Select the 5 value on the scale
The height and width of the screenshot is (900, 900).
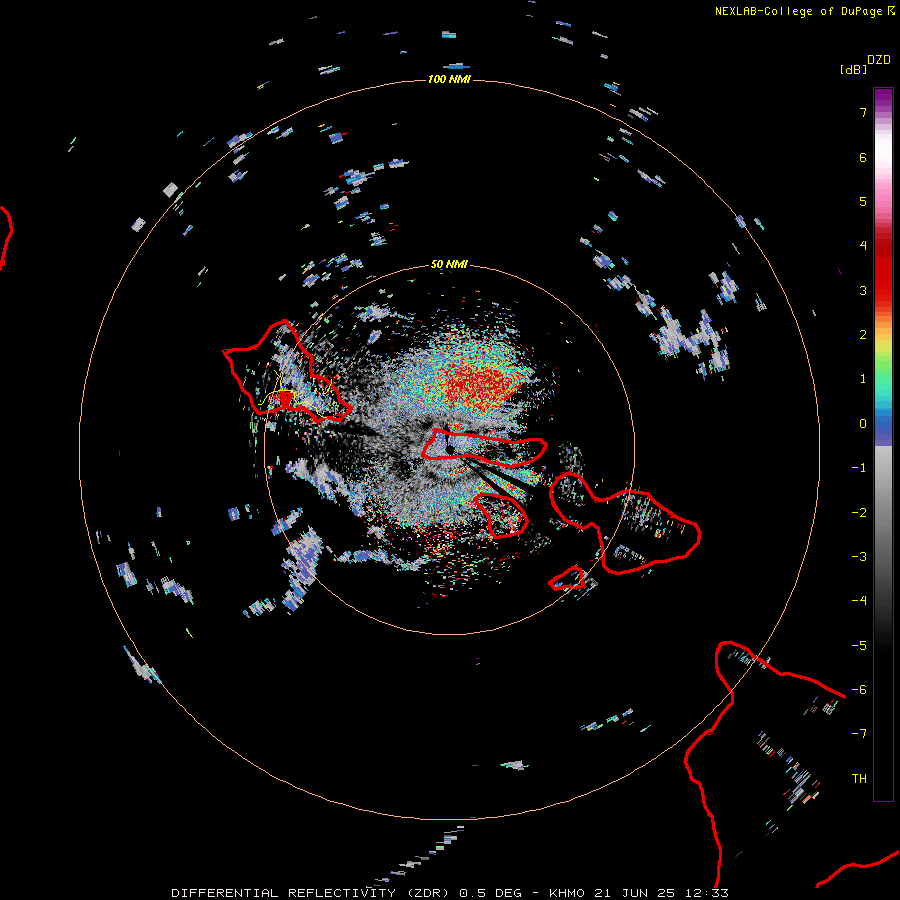[863, 201]
